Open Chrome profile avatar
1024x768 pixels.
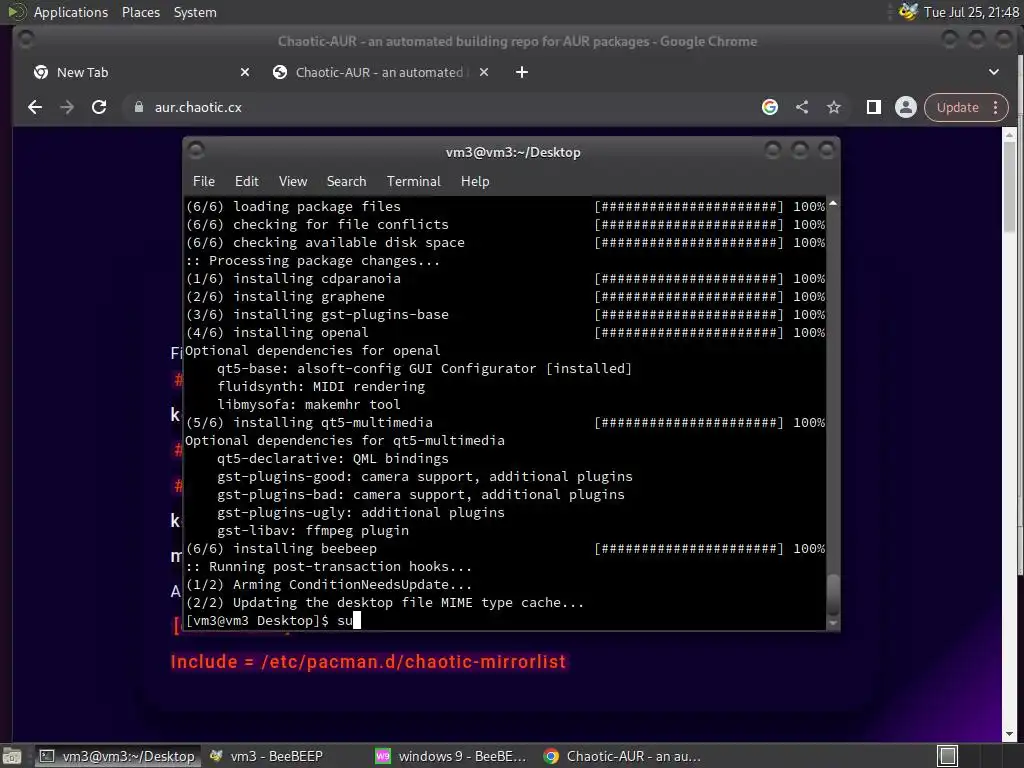906,107
